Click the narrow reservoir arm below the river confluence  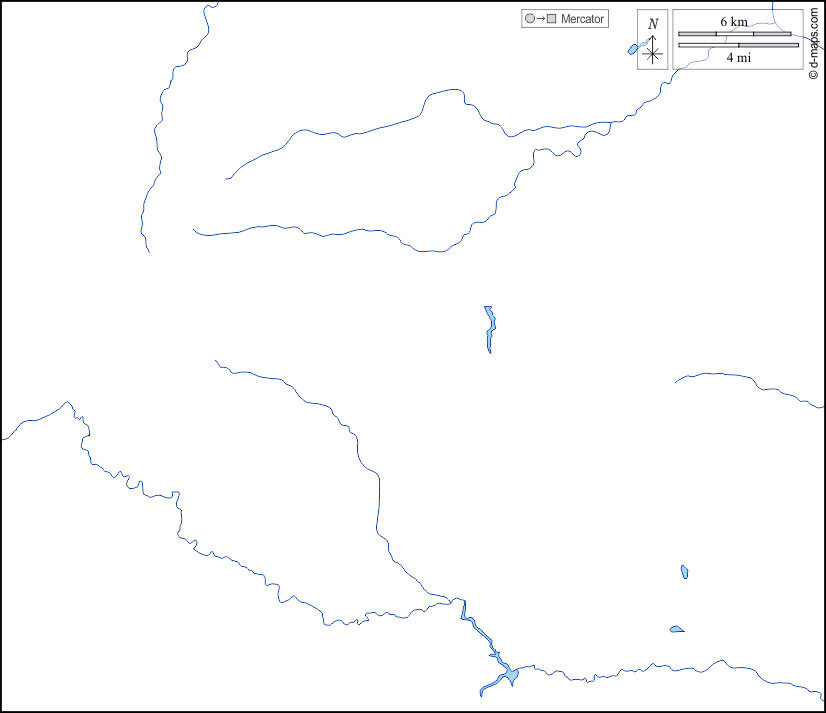[479, 630]
